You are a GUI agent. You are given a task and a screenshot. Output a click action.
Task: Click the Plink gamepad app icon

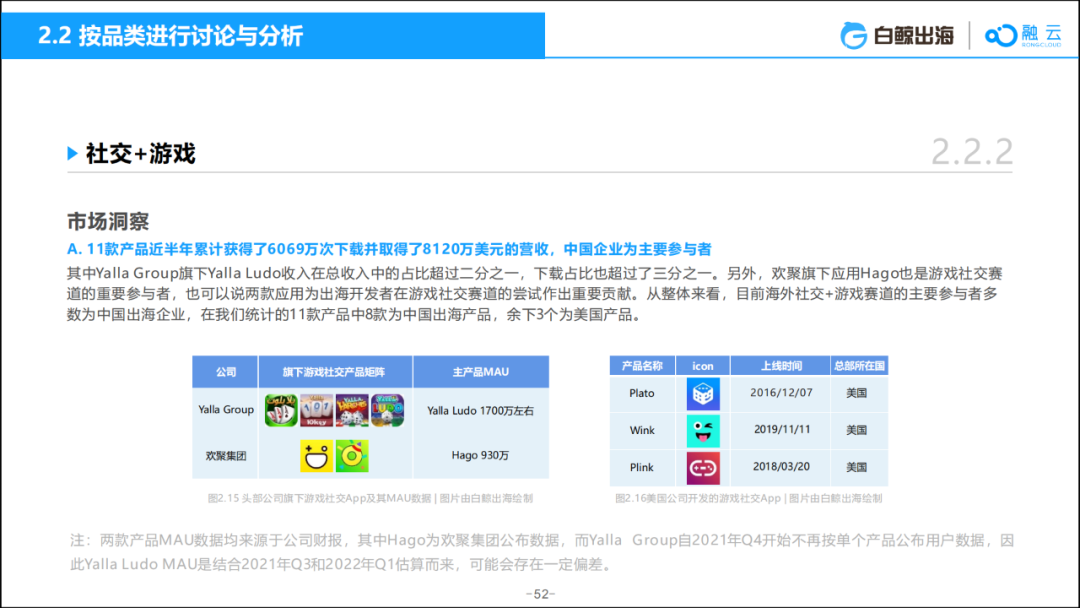pyautogui.click(x=703, y=467)
